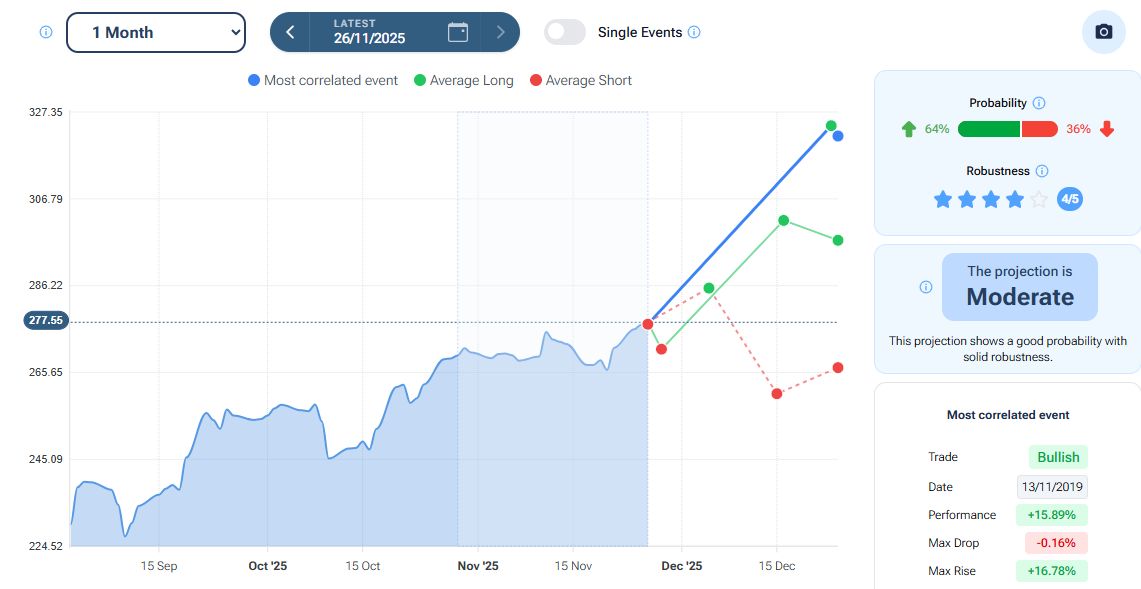
Task: Open the 1 Month timeframe dropdown
Action: 156,32
